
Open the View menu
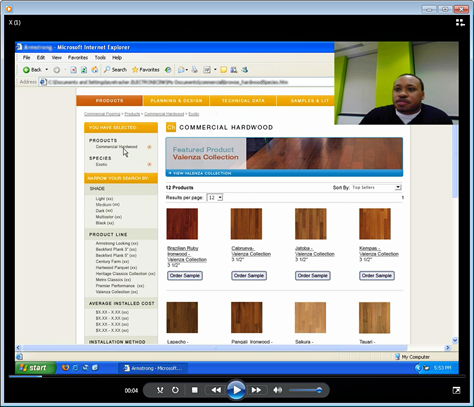point(56,58)
